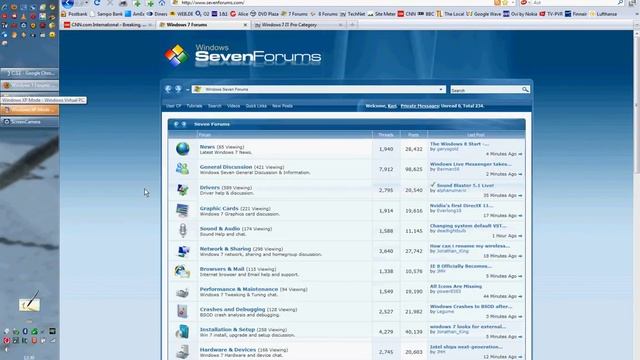Open the Network & Sharing forum link
Image resolution: width=640 pixels, height=360 pixels.
(225, 249)
